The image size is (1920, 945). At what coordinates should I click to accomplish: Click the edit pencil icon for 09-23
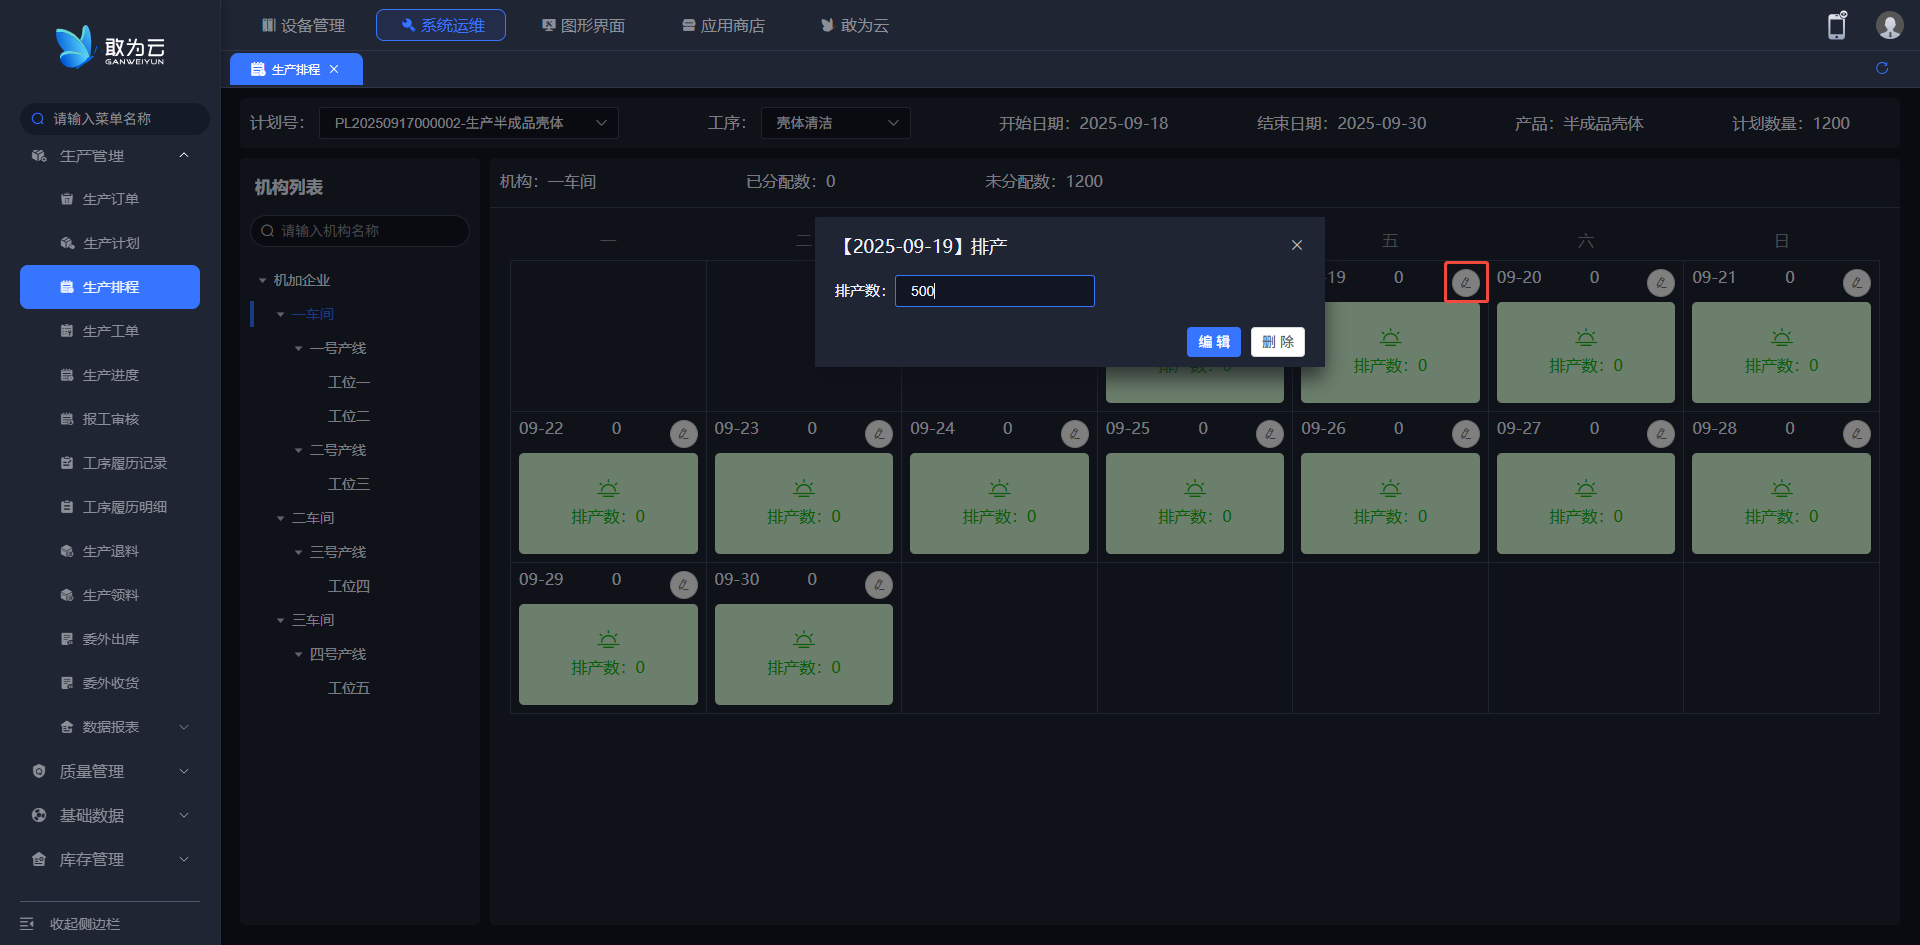878,434
